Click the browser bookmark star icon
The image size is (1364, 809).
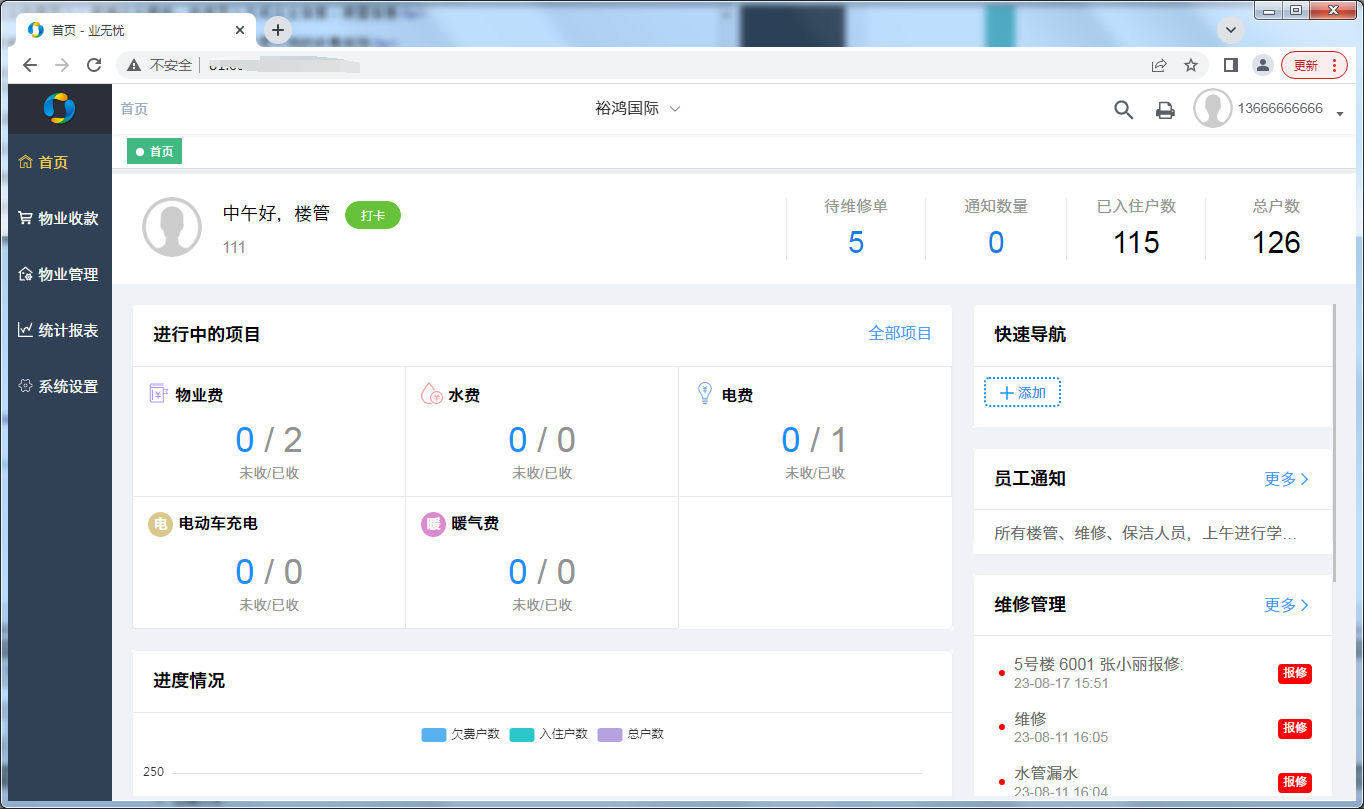coord(1191,65)
